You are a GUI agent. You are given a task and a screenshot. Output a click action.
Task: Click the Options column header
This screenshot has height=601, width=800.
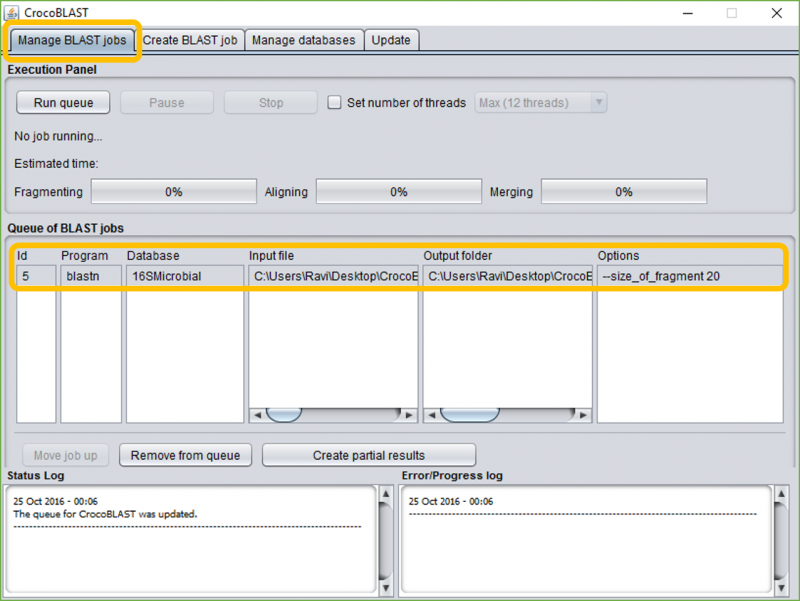pos(618,256)
